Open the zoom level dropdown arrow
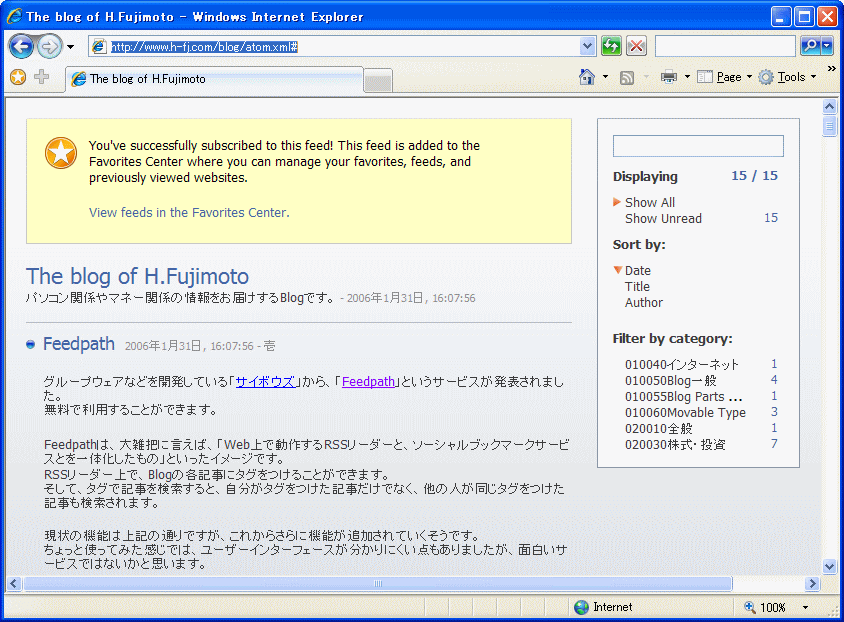The height and width of the screenshot is (622, 844). click(x=805, y=607)
